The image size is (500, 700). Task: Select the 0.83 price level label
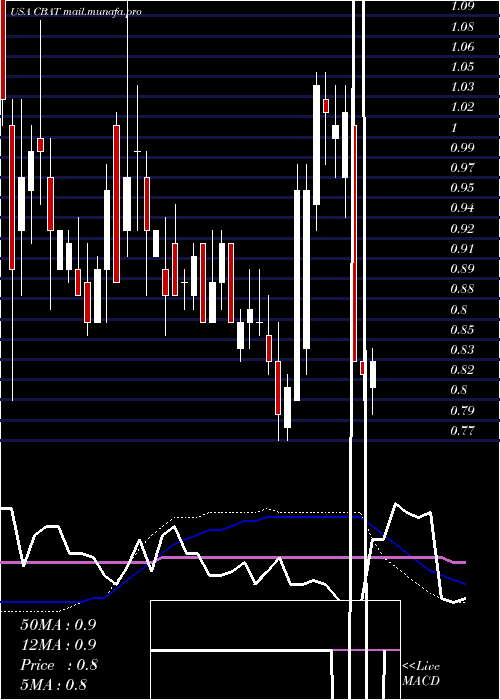click(462, 350)
